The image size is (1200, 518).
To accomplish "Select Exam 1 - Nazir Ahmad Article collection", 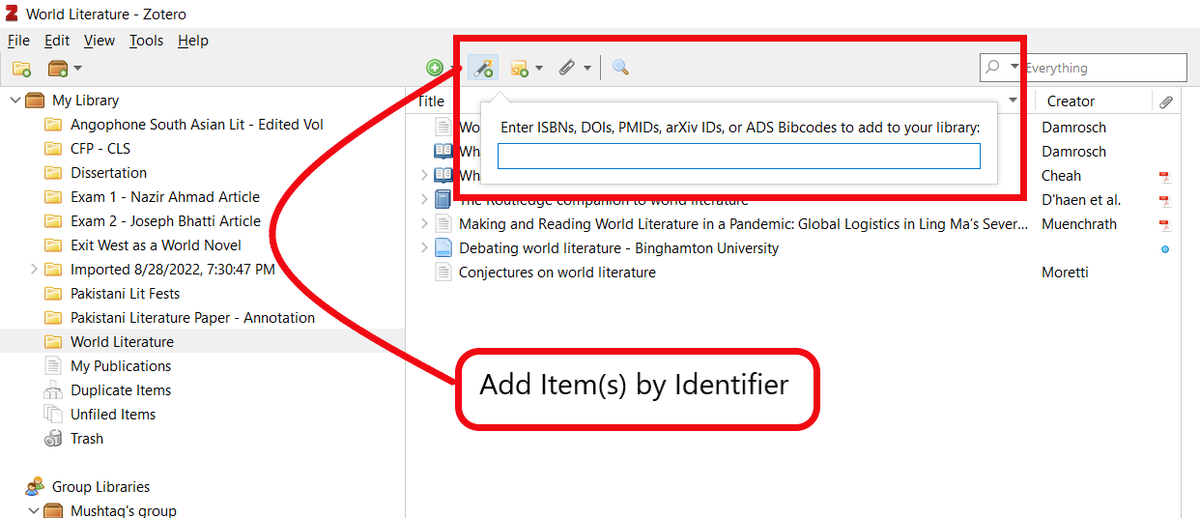I will [165, 197].
